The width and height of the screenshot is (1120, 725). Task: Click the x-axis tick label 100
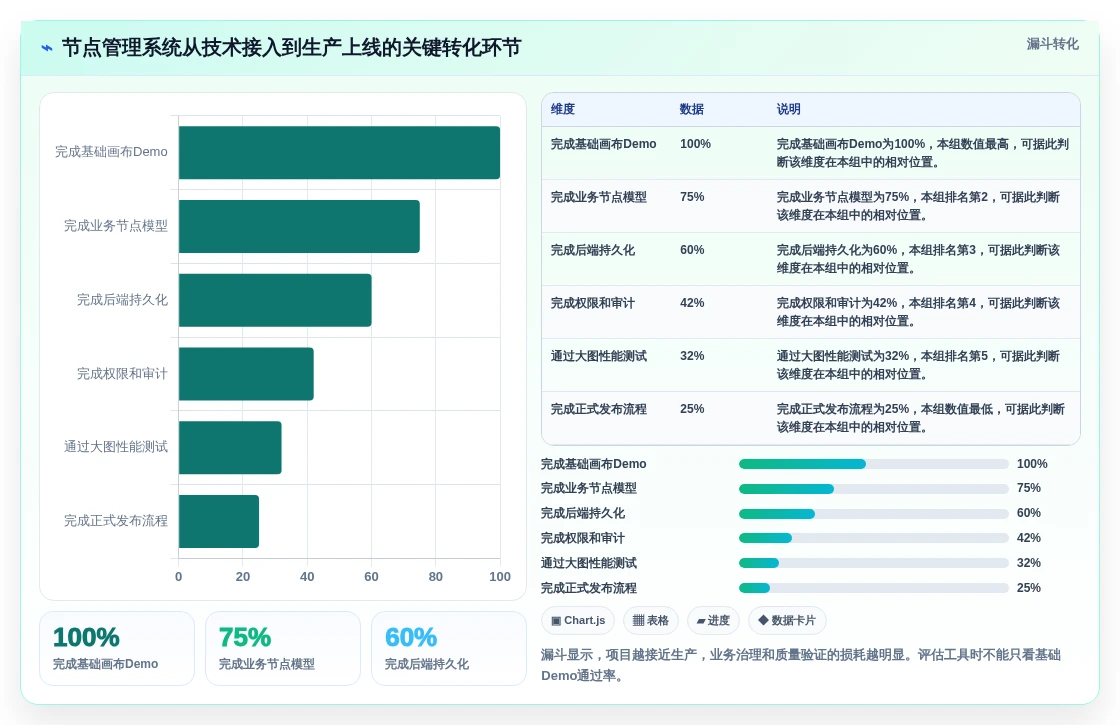click(500, 577)
